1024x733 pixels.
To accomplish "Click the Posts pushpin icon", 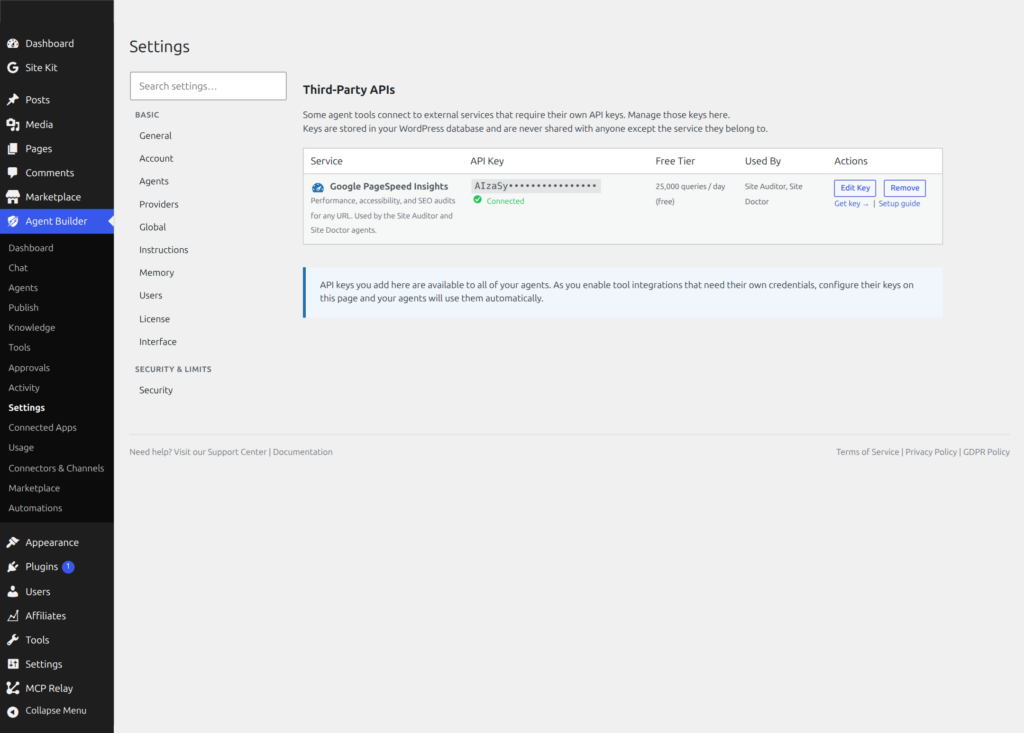I will [x=12, y=99].
